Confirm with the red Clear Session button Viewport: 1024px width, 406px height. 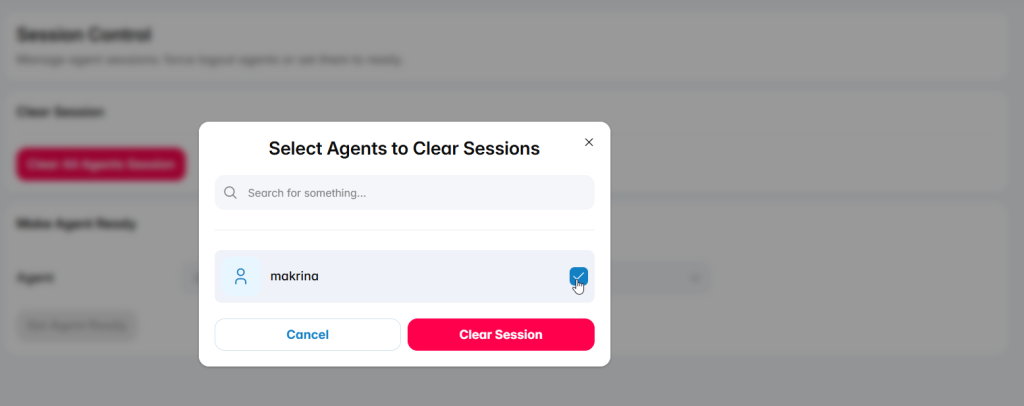pos(501,335)
